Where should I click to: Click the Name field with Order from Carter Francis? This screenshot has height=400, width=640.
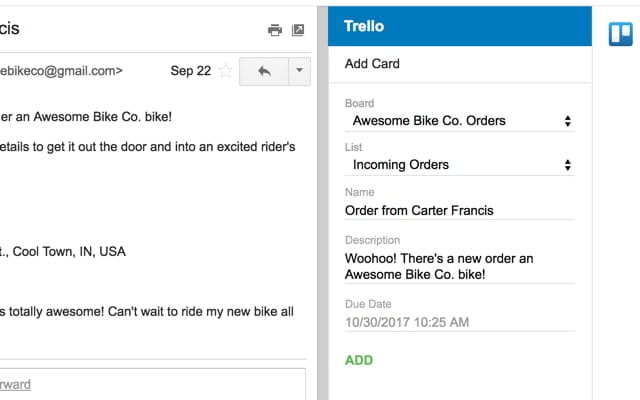point(459,210)
